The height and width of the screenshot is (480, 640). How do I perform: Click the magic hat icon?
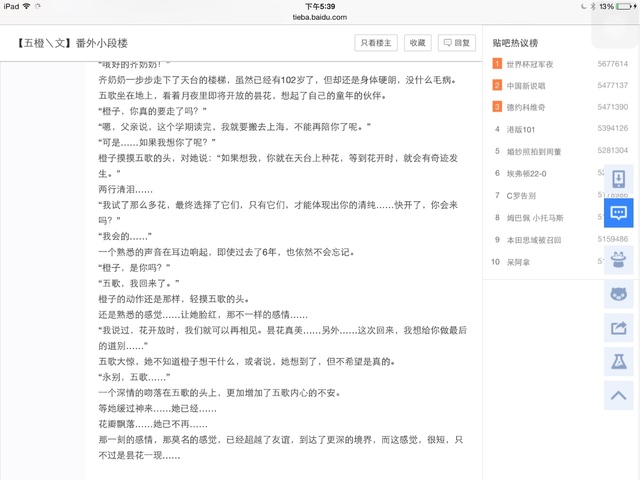pos(618,256)
